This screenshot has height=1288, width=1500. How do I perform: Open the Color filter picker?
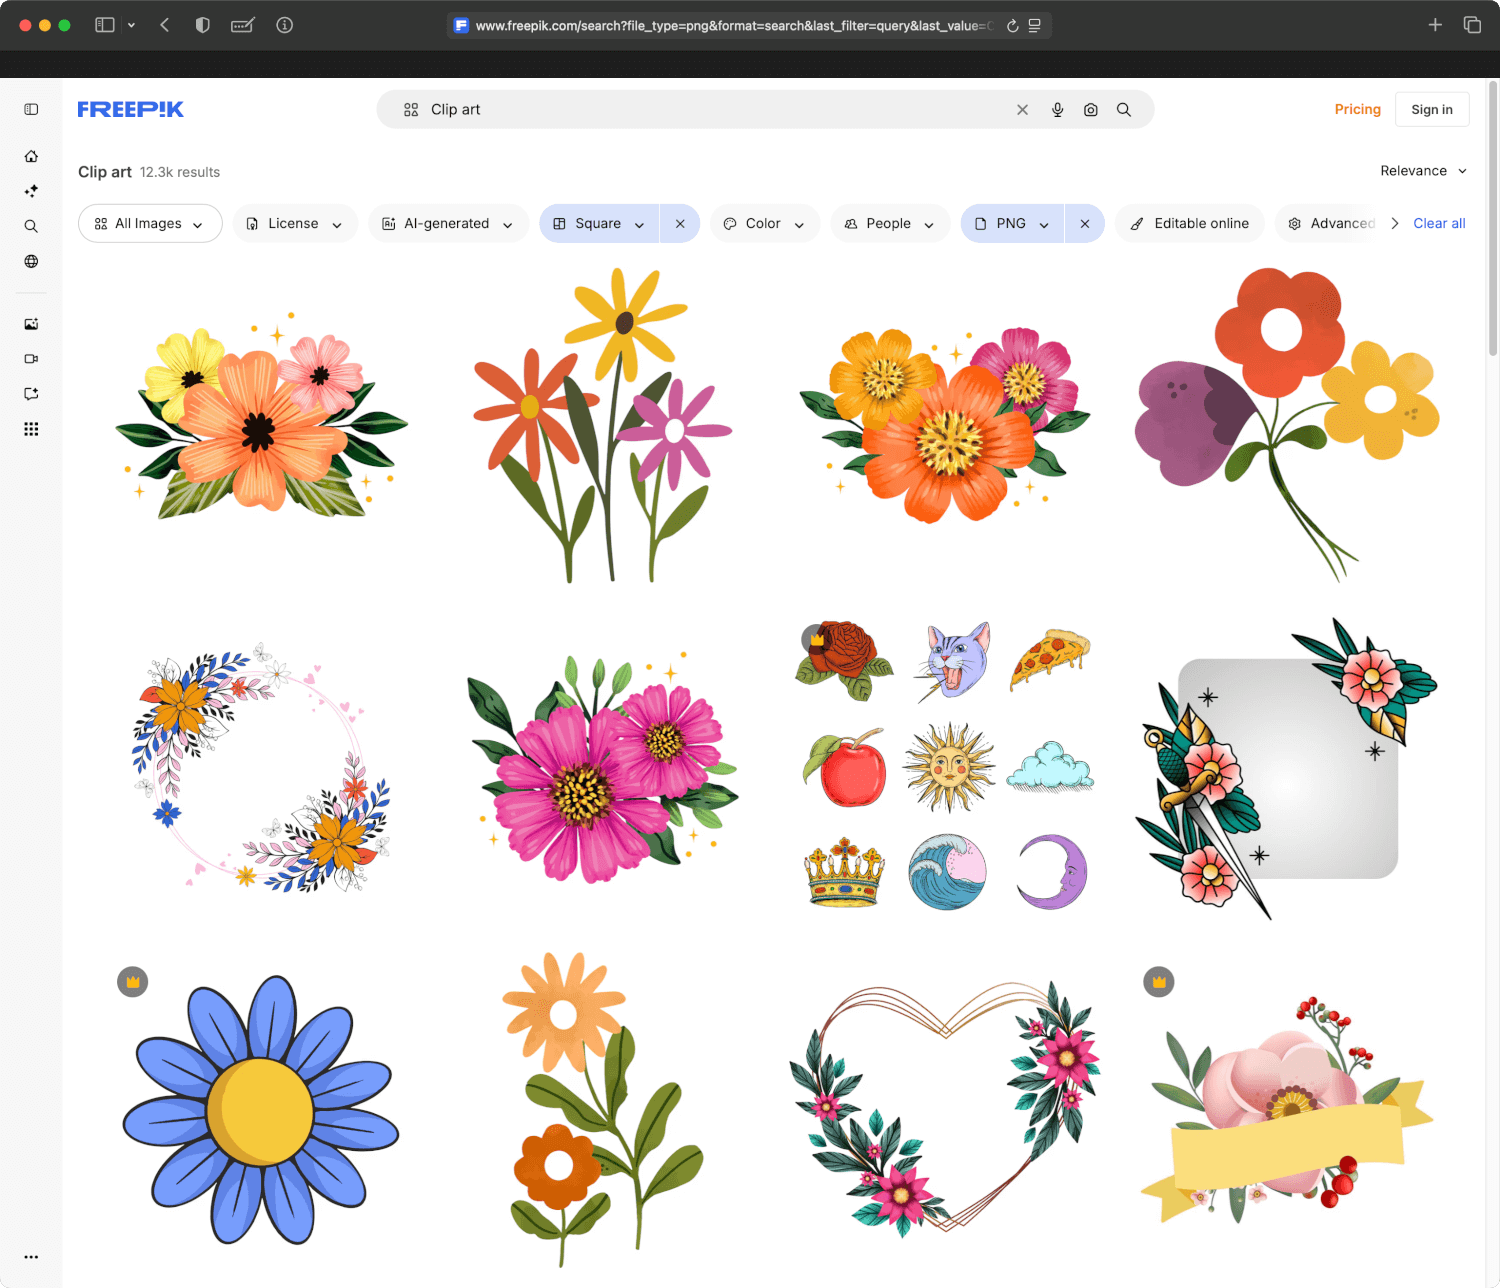coord(764,223)
